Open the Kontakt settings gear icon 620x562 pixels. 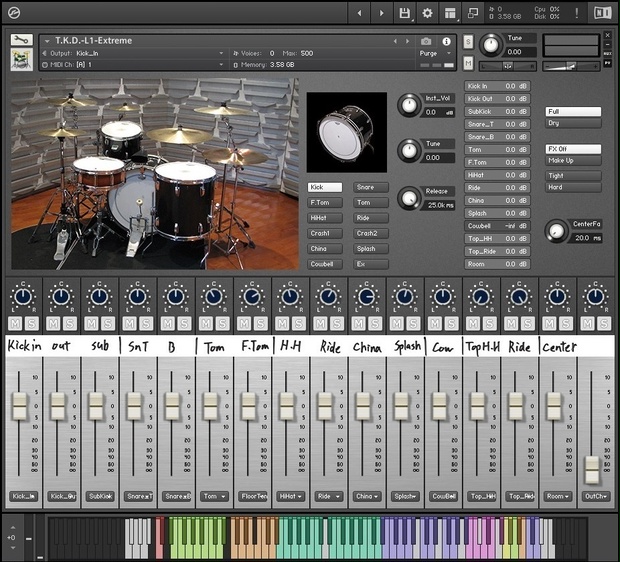(427, 13)
